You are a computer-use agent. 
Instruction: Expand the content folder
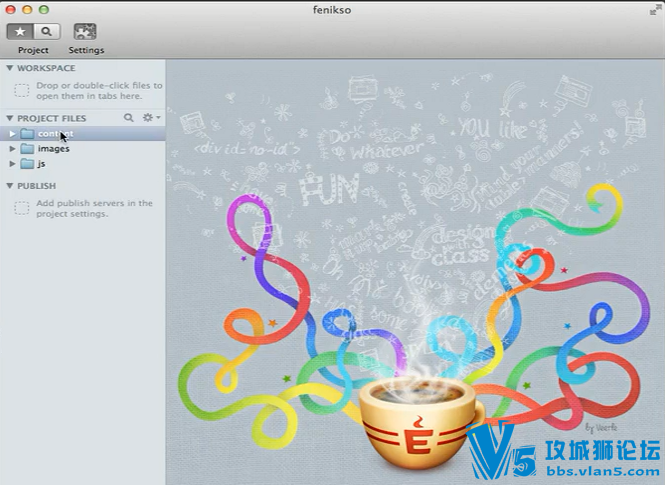(x=12, y=134)
